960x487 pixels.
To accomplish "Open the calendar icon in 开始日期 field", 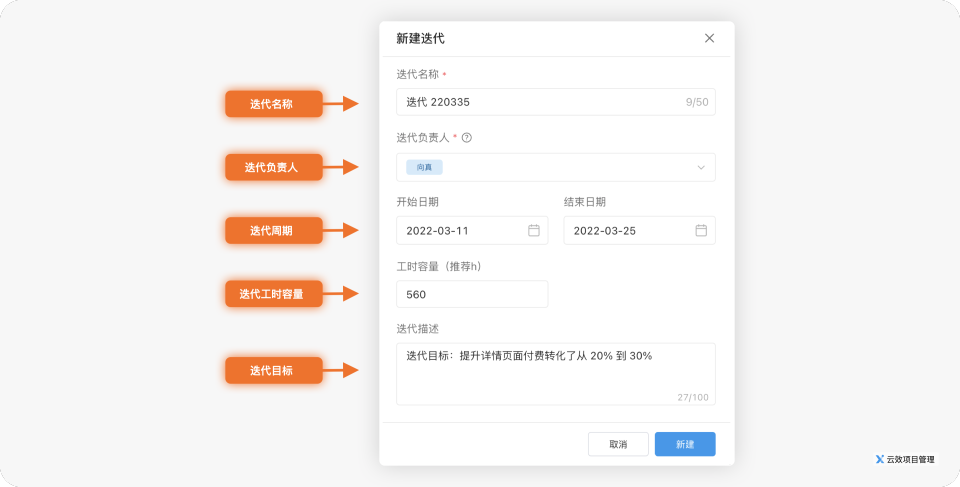I will pos(534,231).
